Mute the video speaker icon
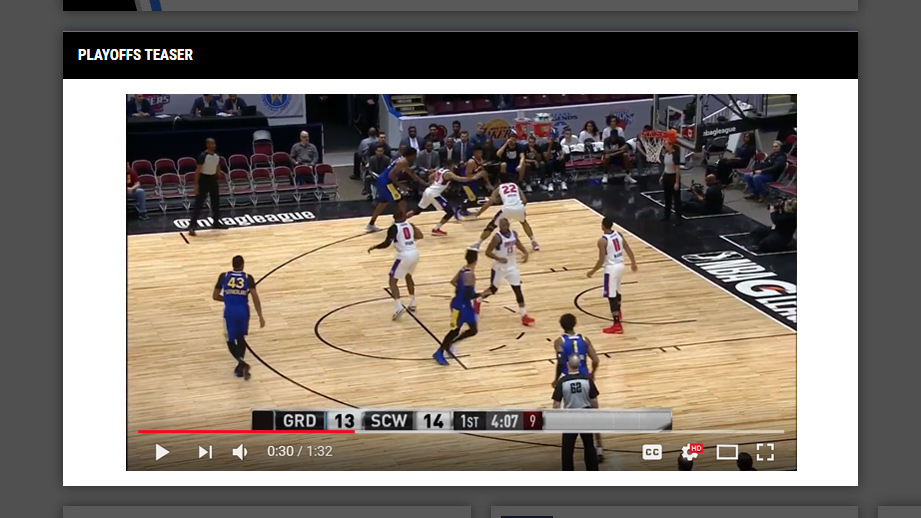The width and height of the screenshot is (921, 518). [x=240, y=452]
